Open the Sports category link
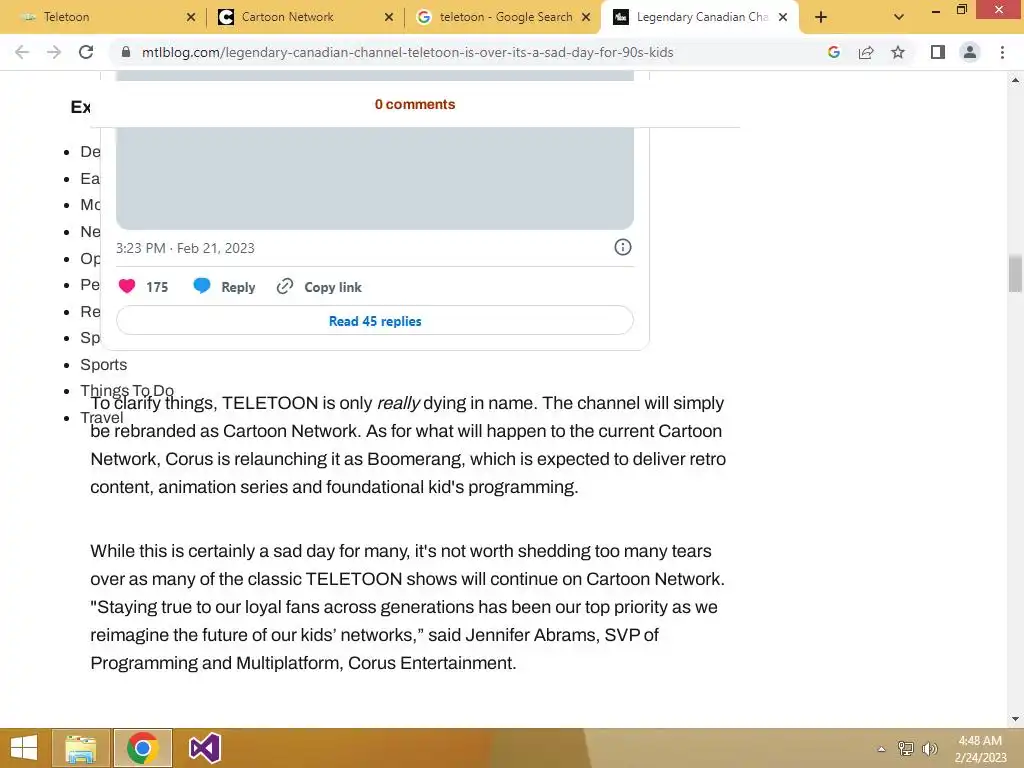1024x768 pixels. coord(104,364)
